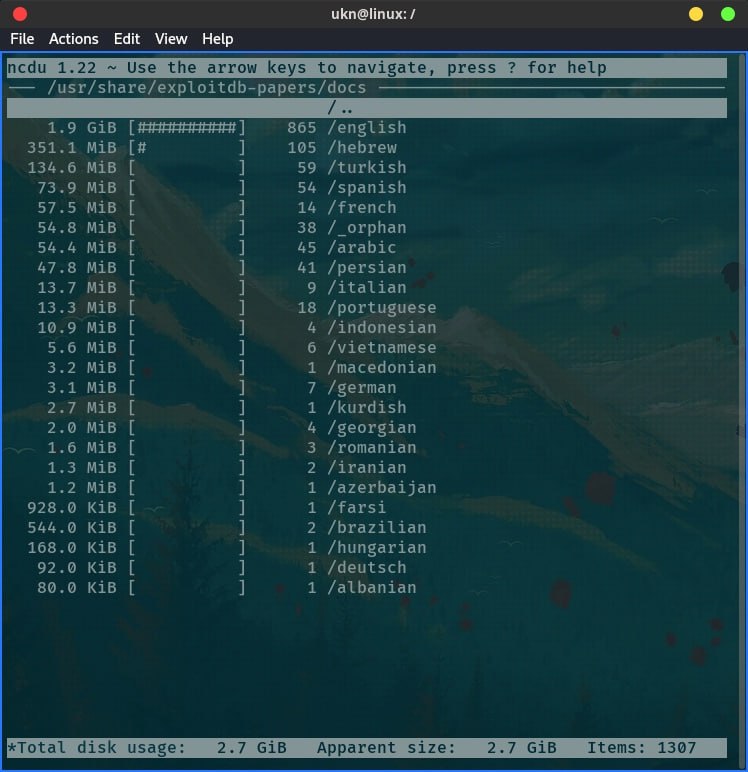Select the /kurdish directory row
Image resolution: width=748 pixels, height=772 pixels.
pos(366,408)
